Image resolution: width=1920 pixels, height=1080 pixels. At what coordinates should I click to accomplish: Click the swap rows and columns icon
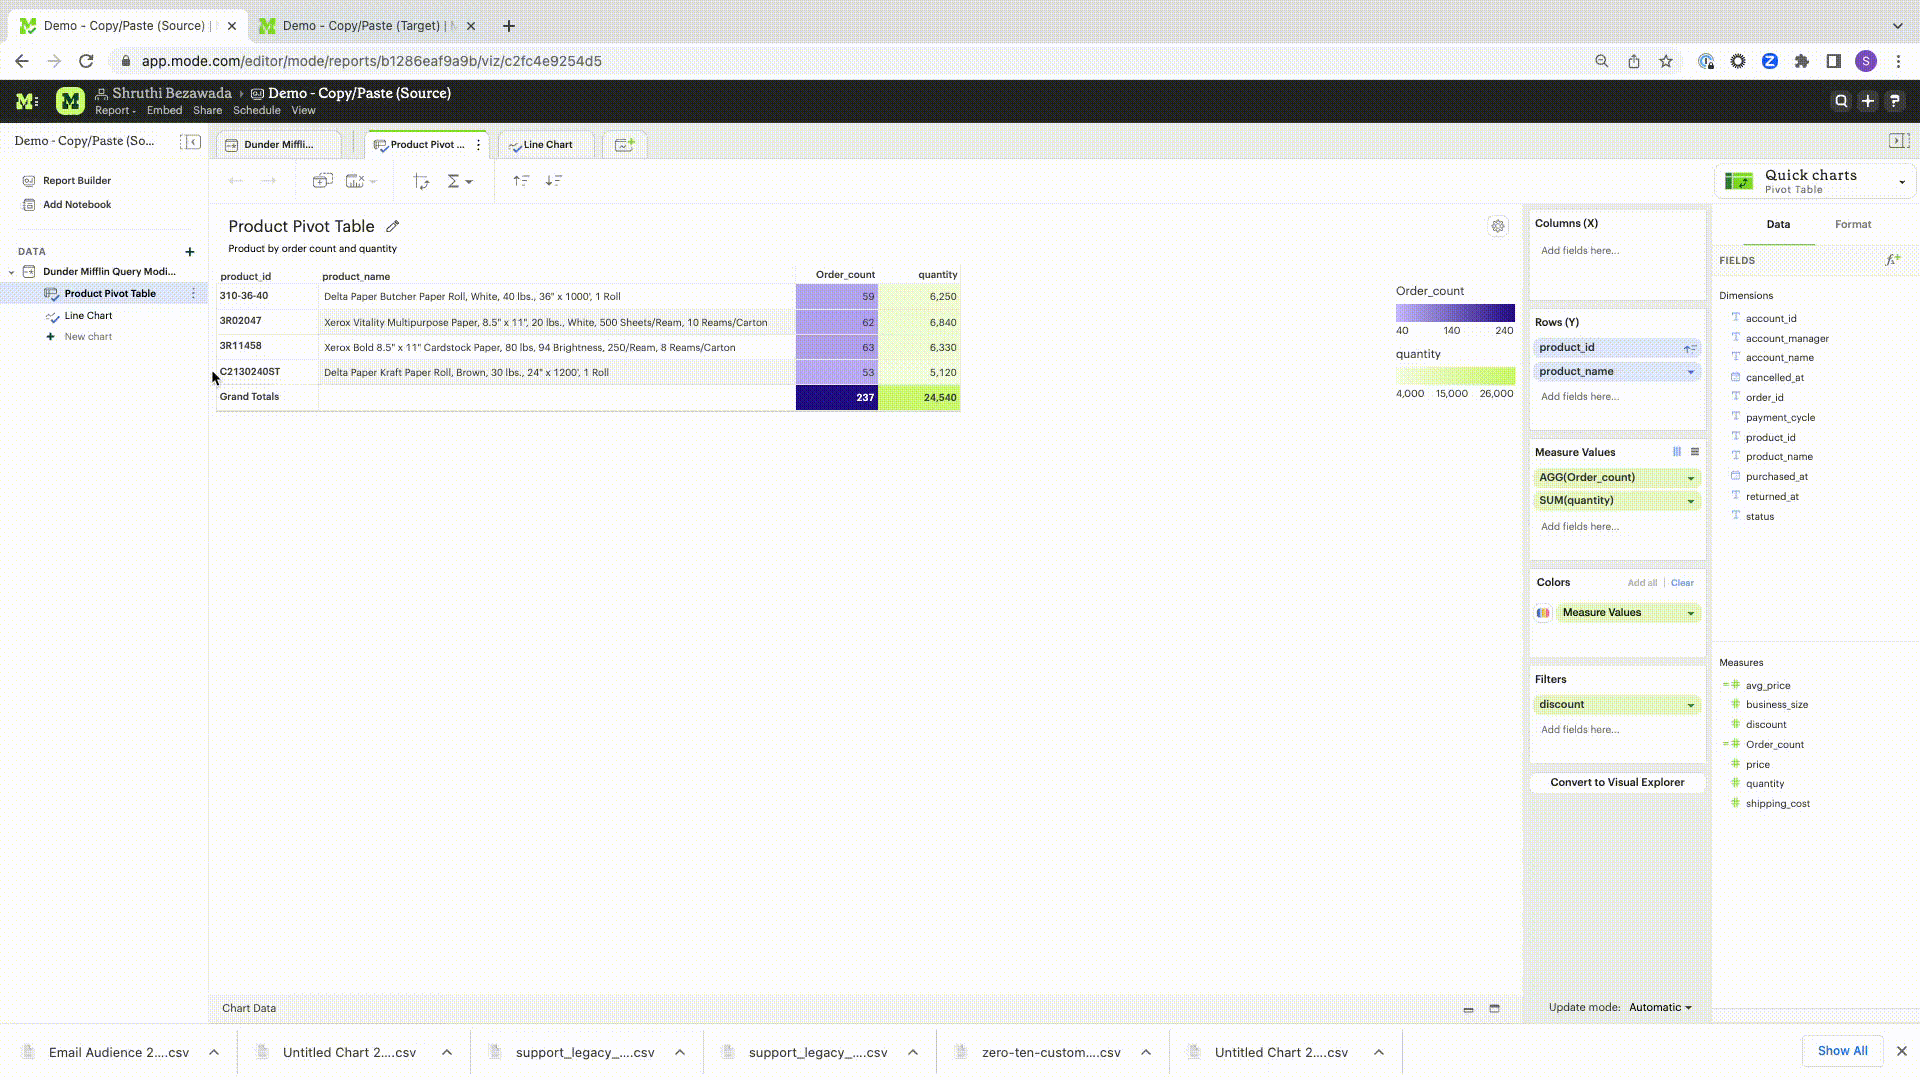[421, 181]
